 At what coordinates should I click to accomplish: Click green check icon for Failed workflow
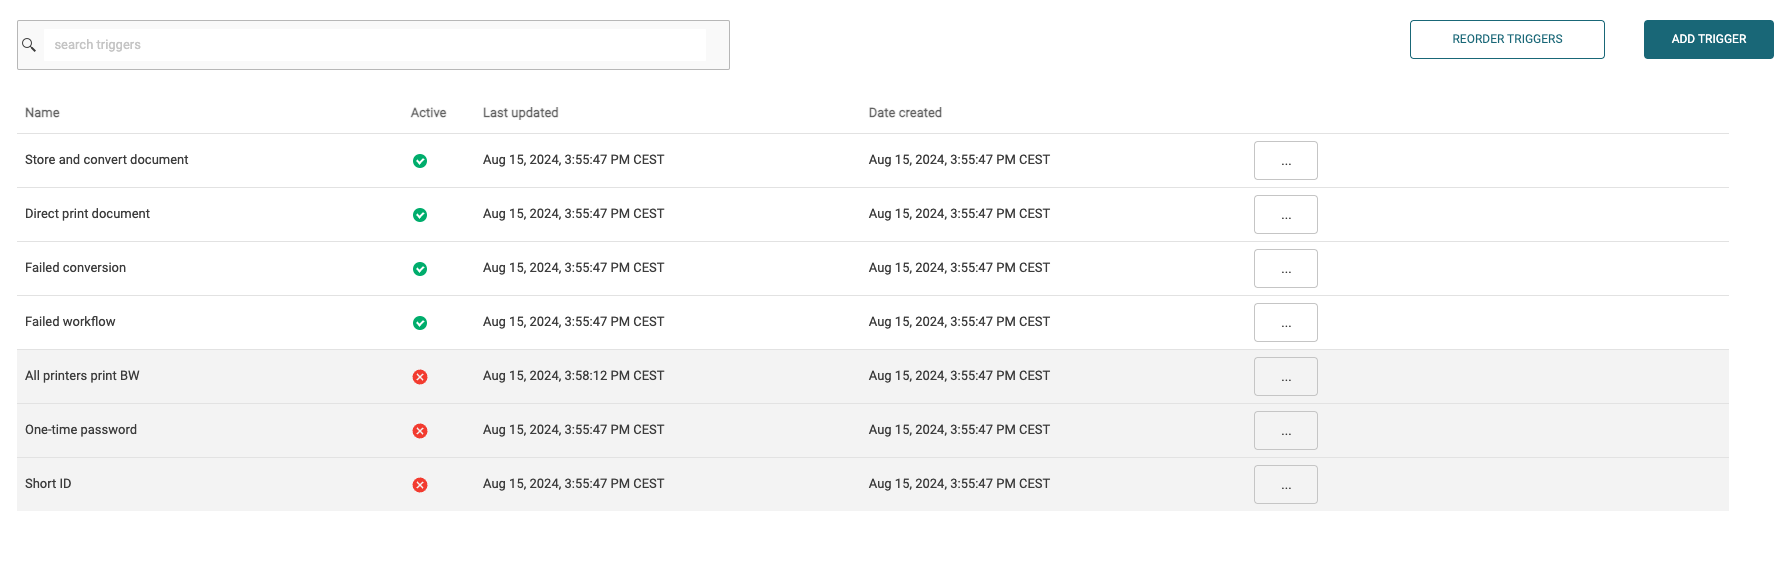pos(420,323)
